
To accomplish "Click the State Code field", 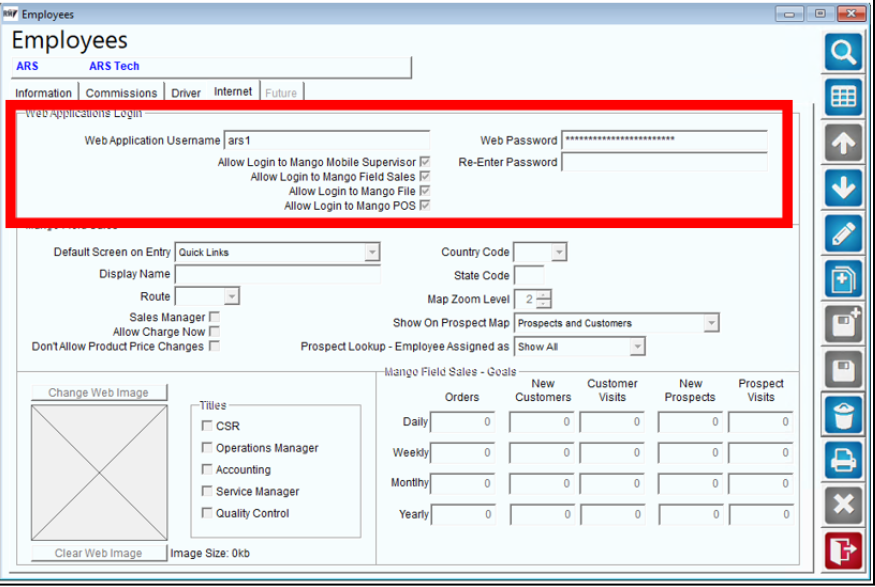I will click(529, 276).
